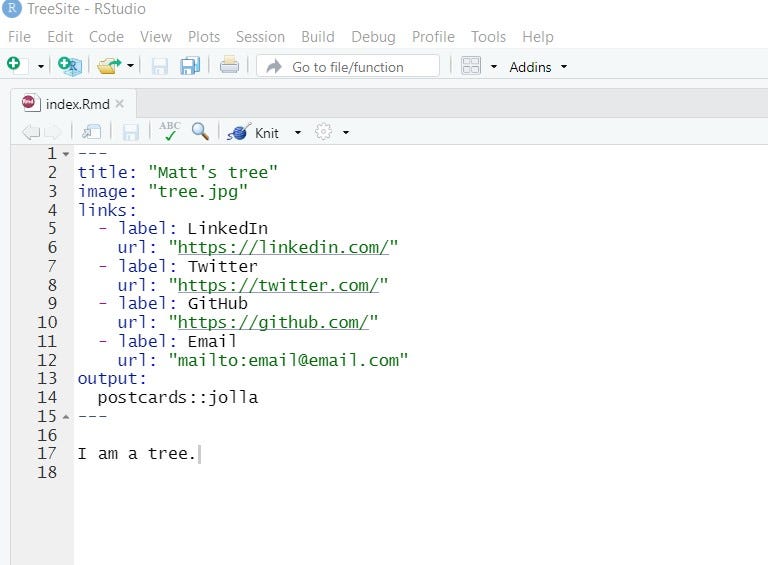Open the Tools menu
Image resolution: width=768 pixels, height=565 pixels.
(x=488, y=37)
